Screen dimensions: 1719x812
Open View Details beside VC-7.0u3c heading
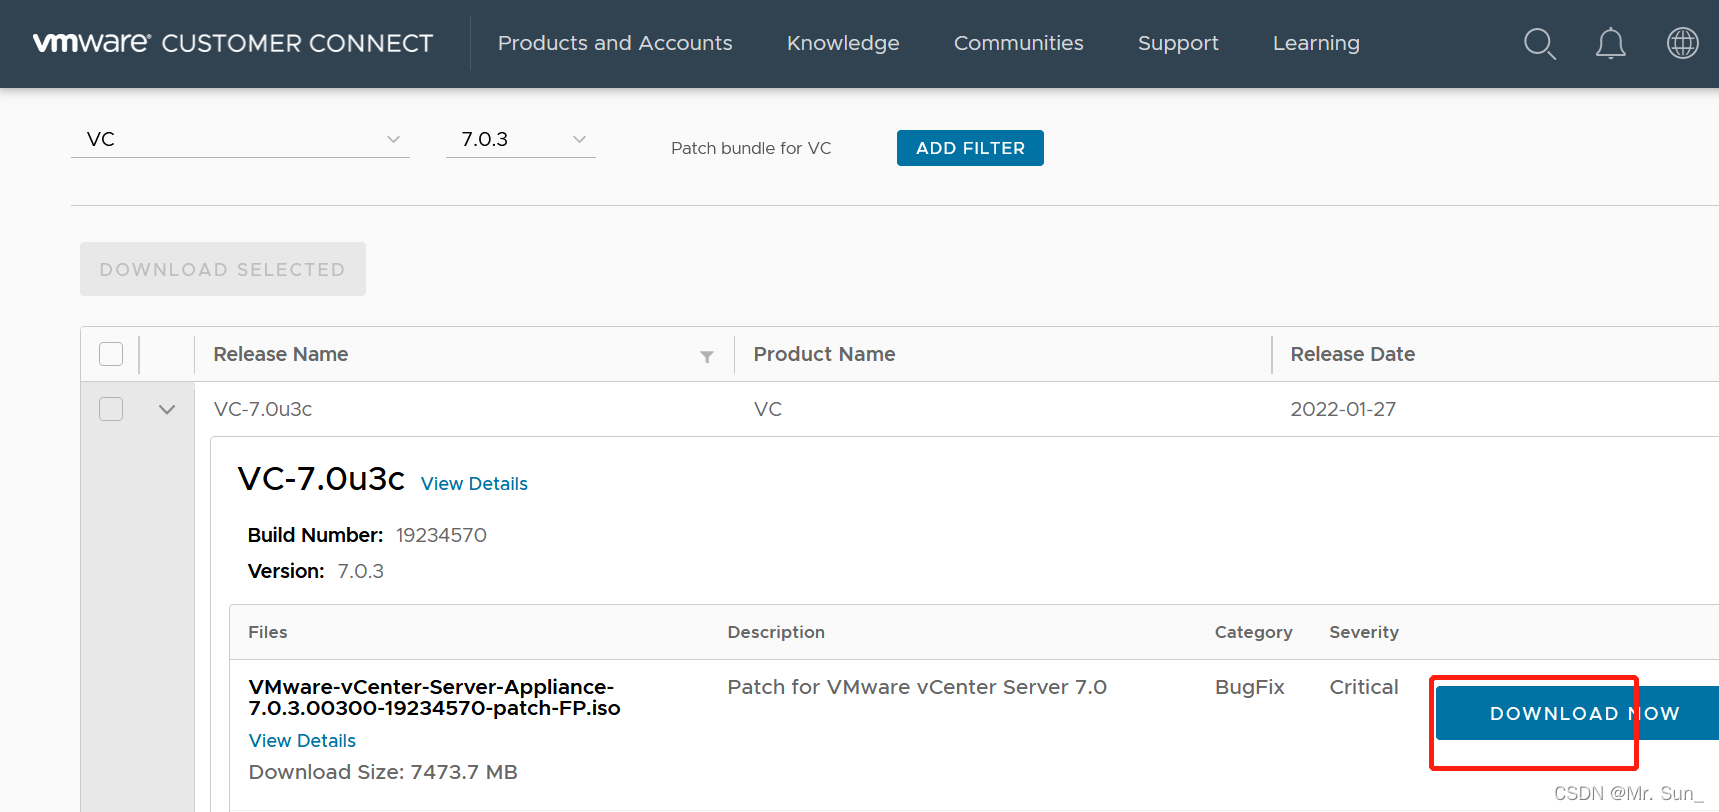point(474,484)
